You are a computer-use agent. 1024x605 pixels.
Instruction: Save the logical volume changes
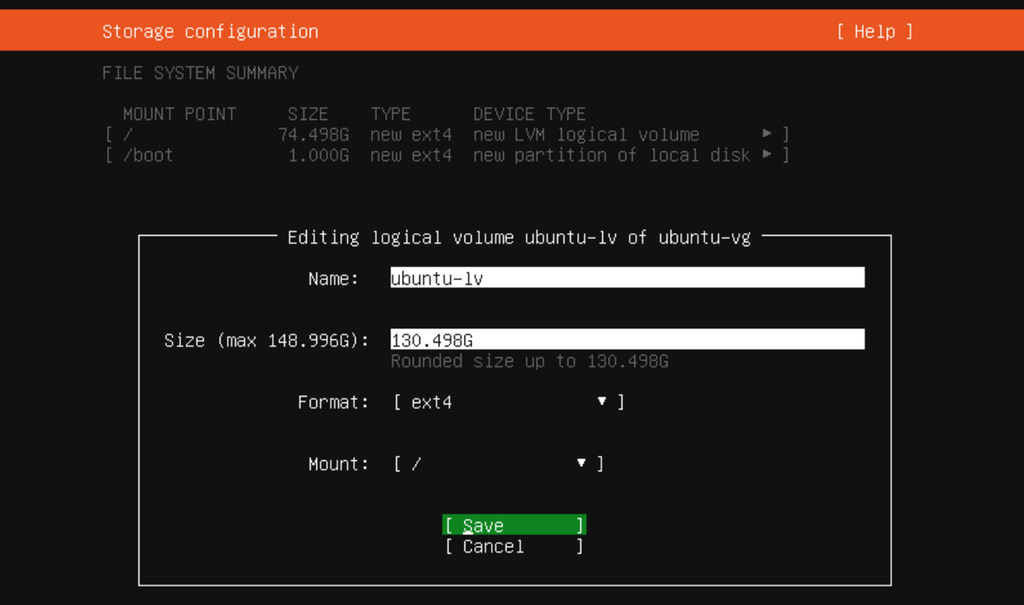pos(513,524)
